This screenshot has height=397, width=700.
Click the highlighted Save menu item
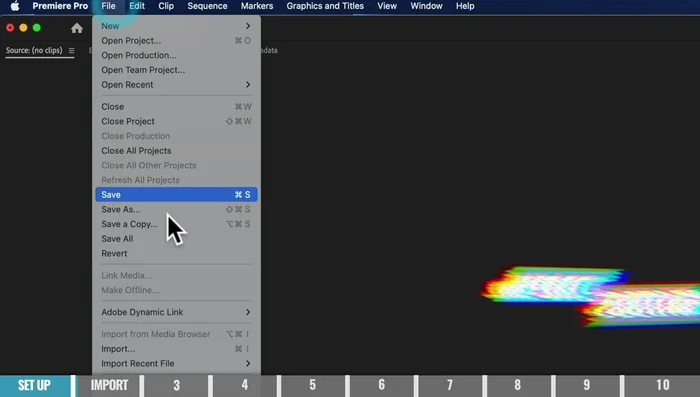176,195
